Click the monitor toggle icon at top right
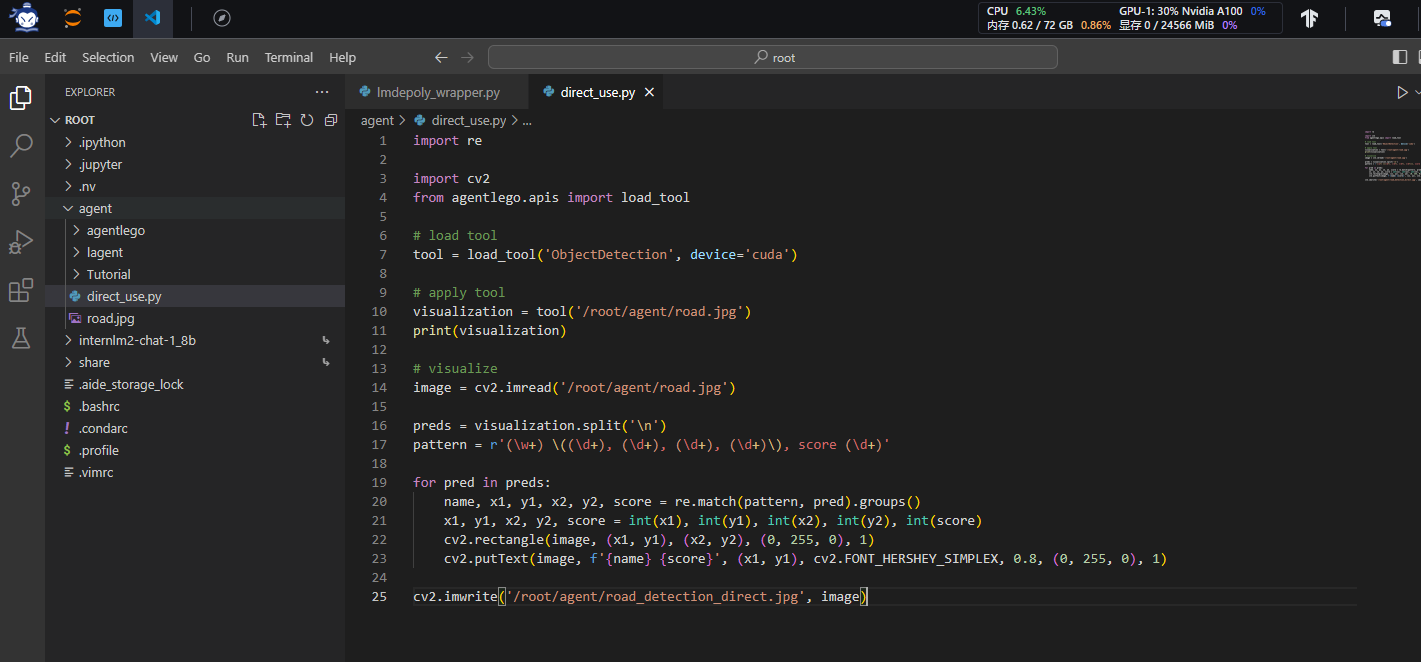This screenshot has width=1421, height=662. (1382, 18)
